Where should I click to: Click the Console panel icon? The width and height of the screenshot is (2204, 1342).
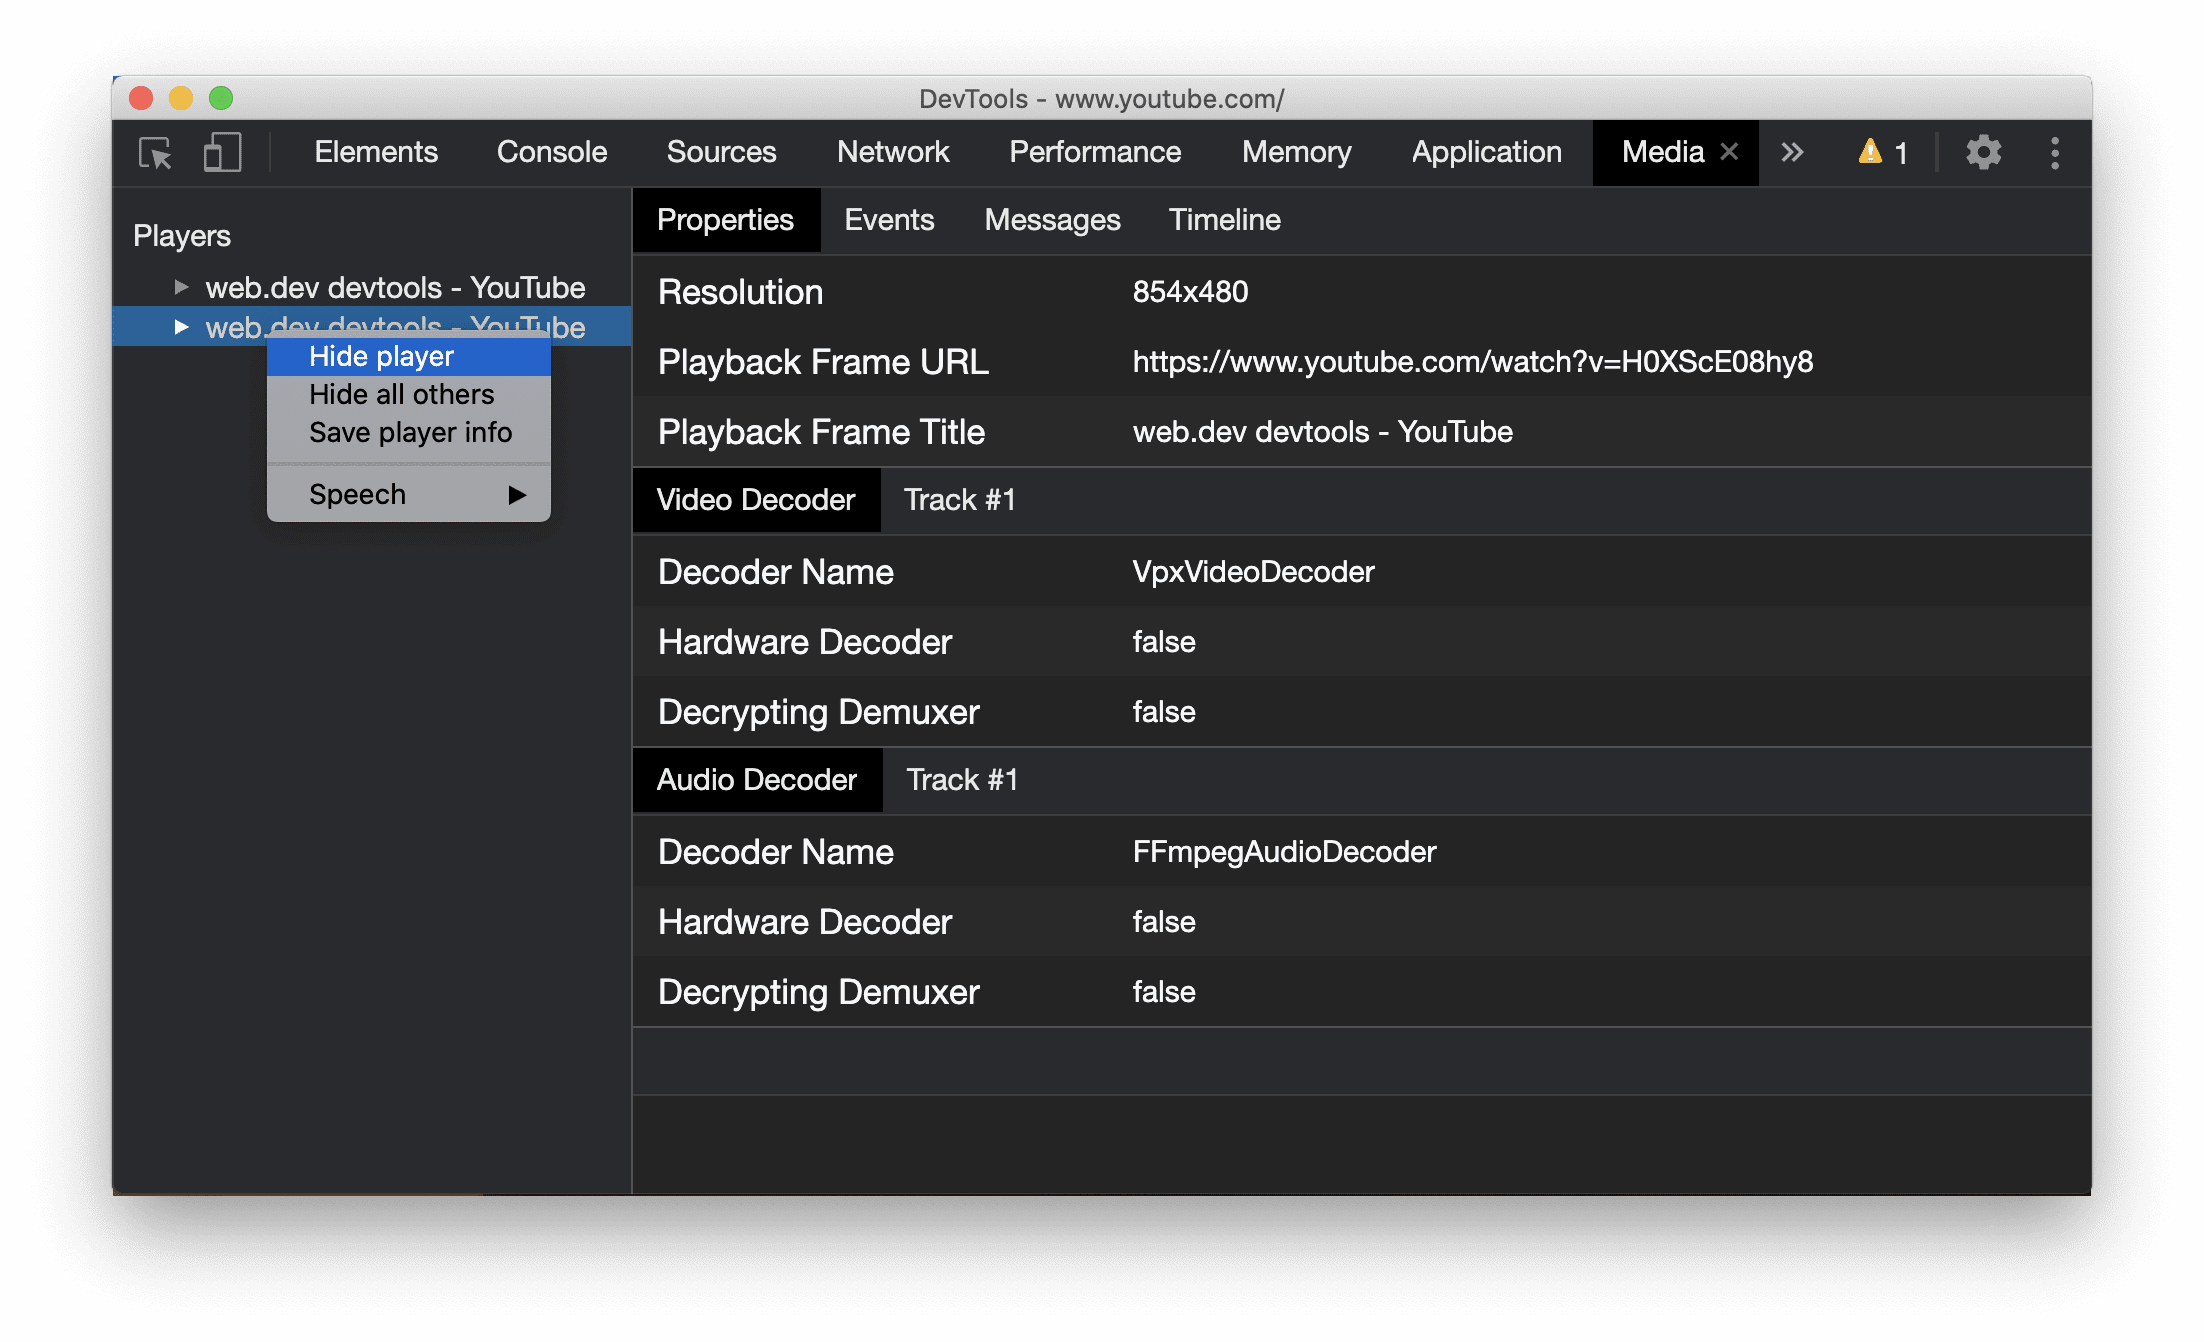(x=553, y=153)
